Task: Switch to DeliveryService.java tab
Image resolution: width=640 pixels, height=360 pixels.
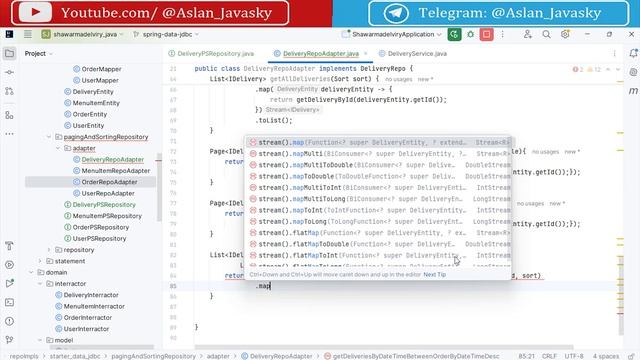Action: coord(413,53)
